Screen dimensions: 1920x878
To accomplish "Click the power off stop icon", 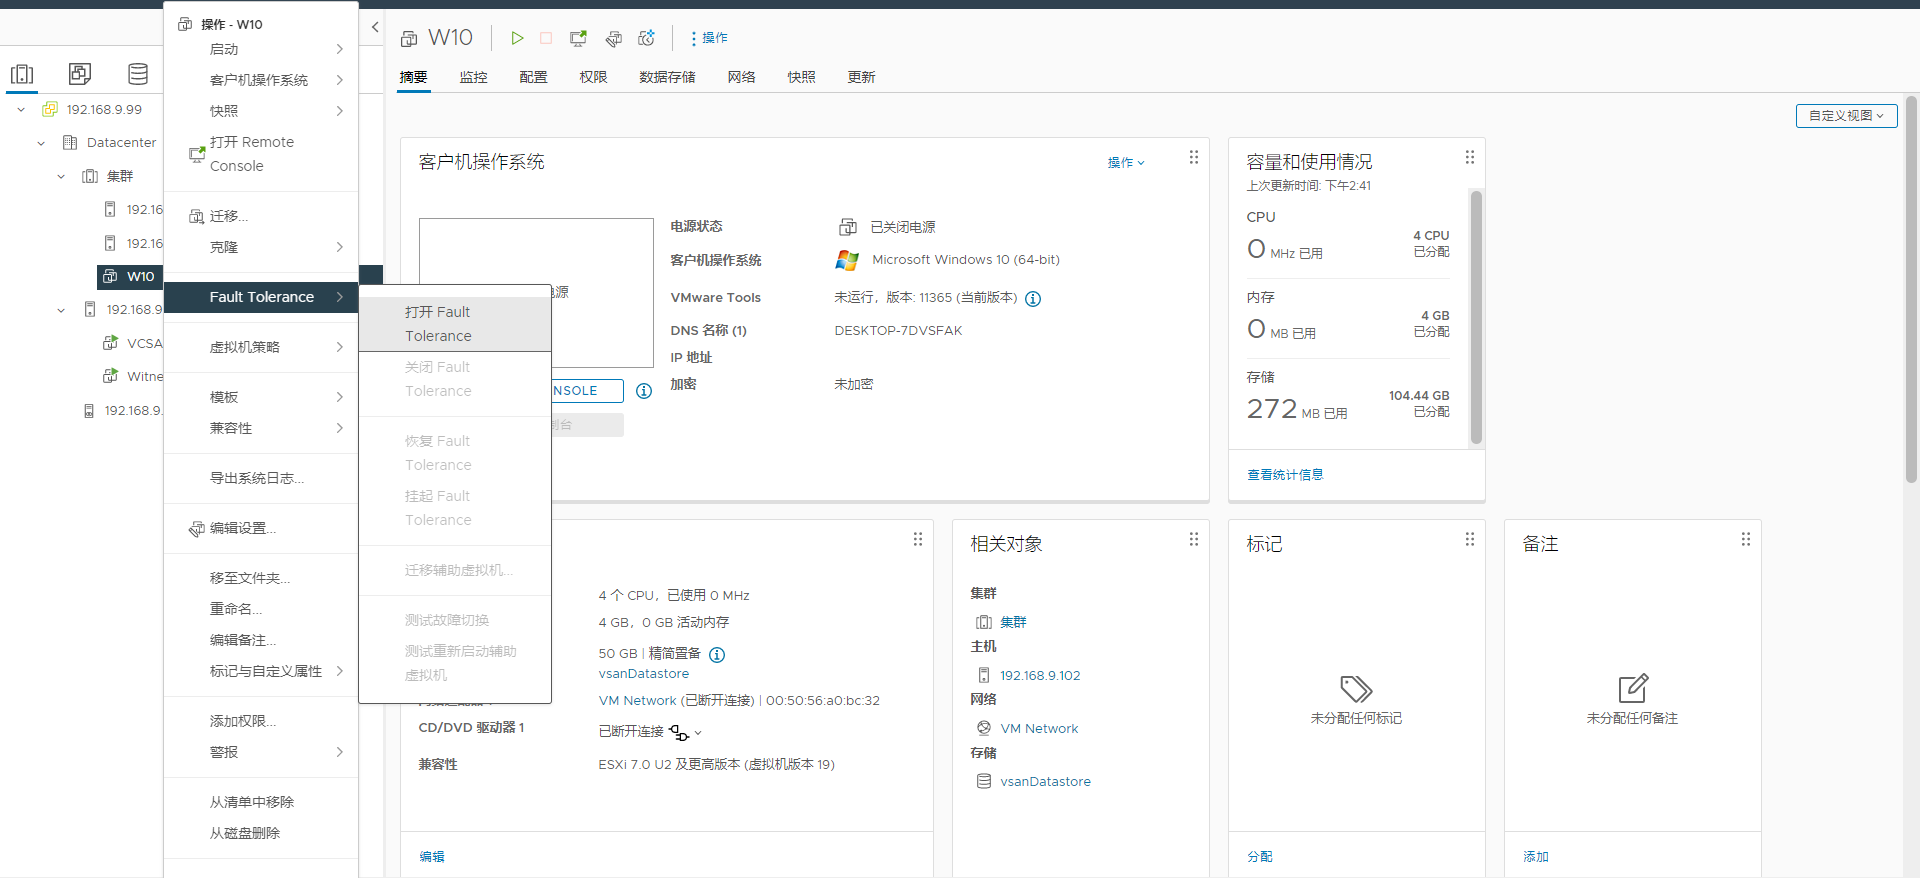I will pos(546,38).
